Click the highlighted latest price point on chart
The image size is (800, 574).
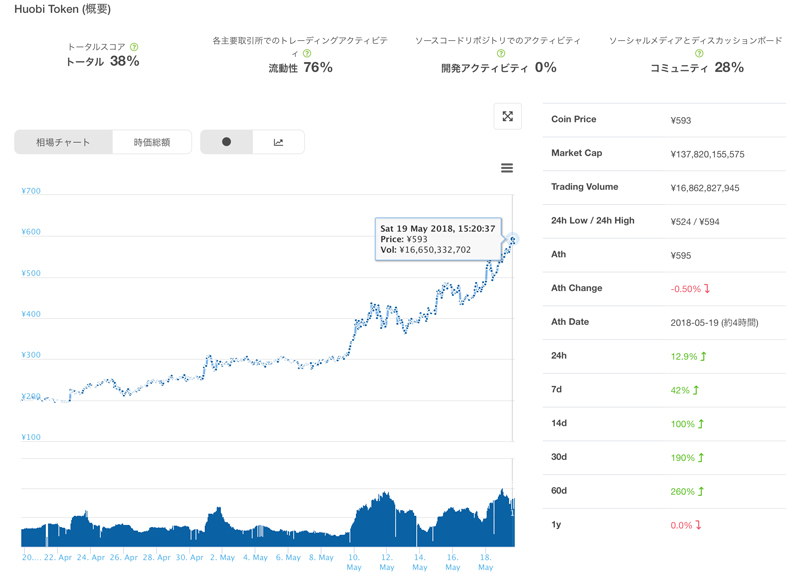pos(513,239)
